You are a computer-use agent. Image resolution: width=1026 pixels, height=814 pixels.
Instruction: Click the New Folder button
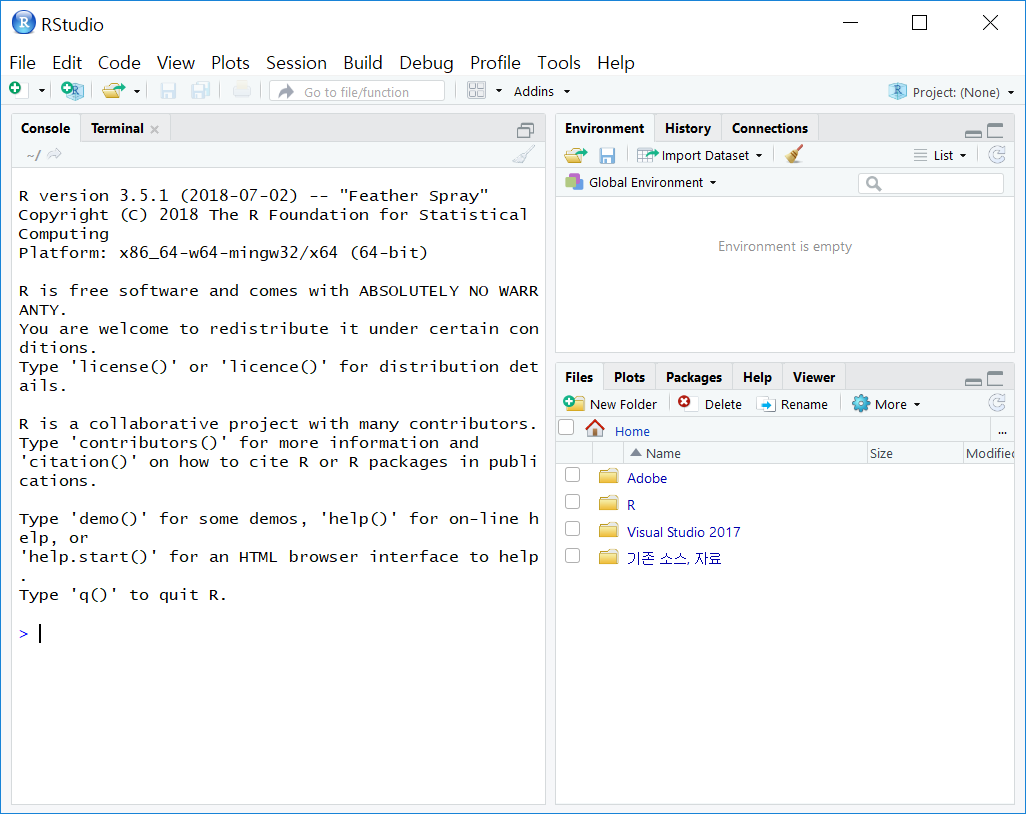(610, 404)
